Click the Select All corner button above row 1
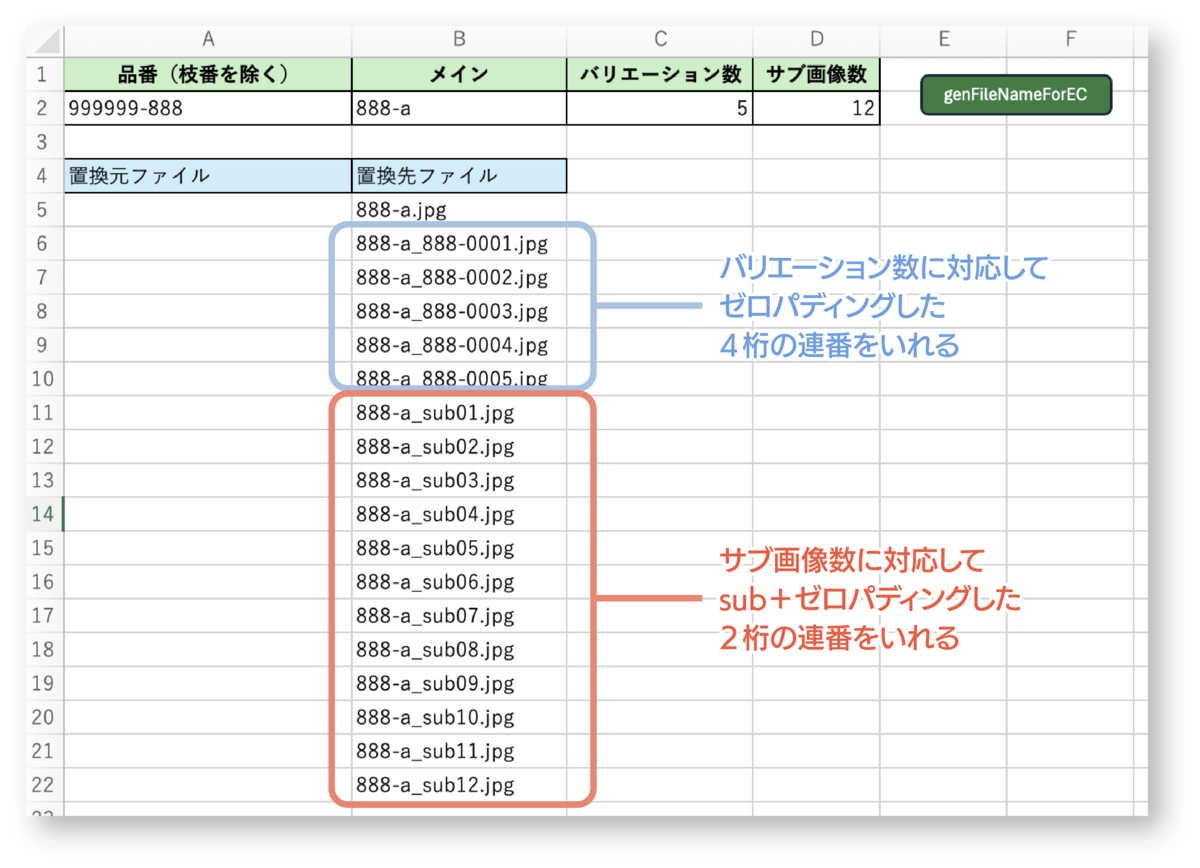 45,41
